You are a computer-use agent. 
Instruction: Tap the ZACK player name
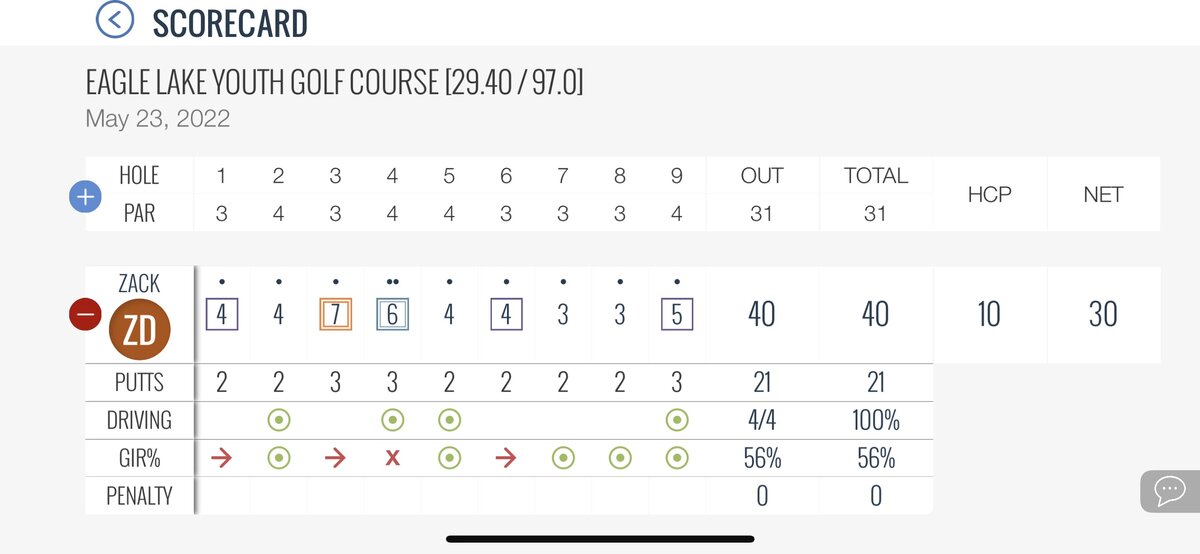point(139,284)
